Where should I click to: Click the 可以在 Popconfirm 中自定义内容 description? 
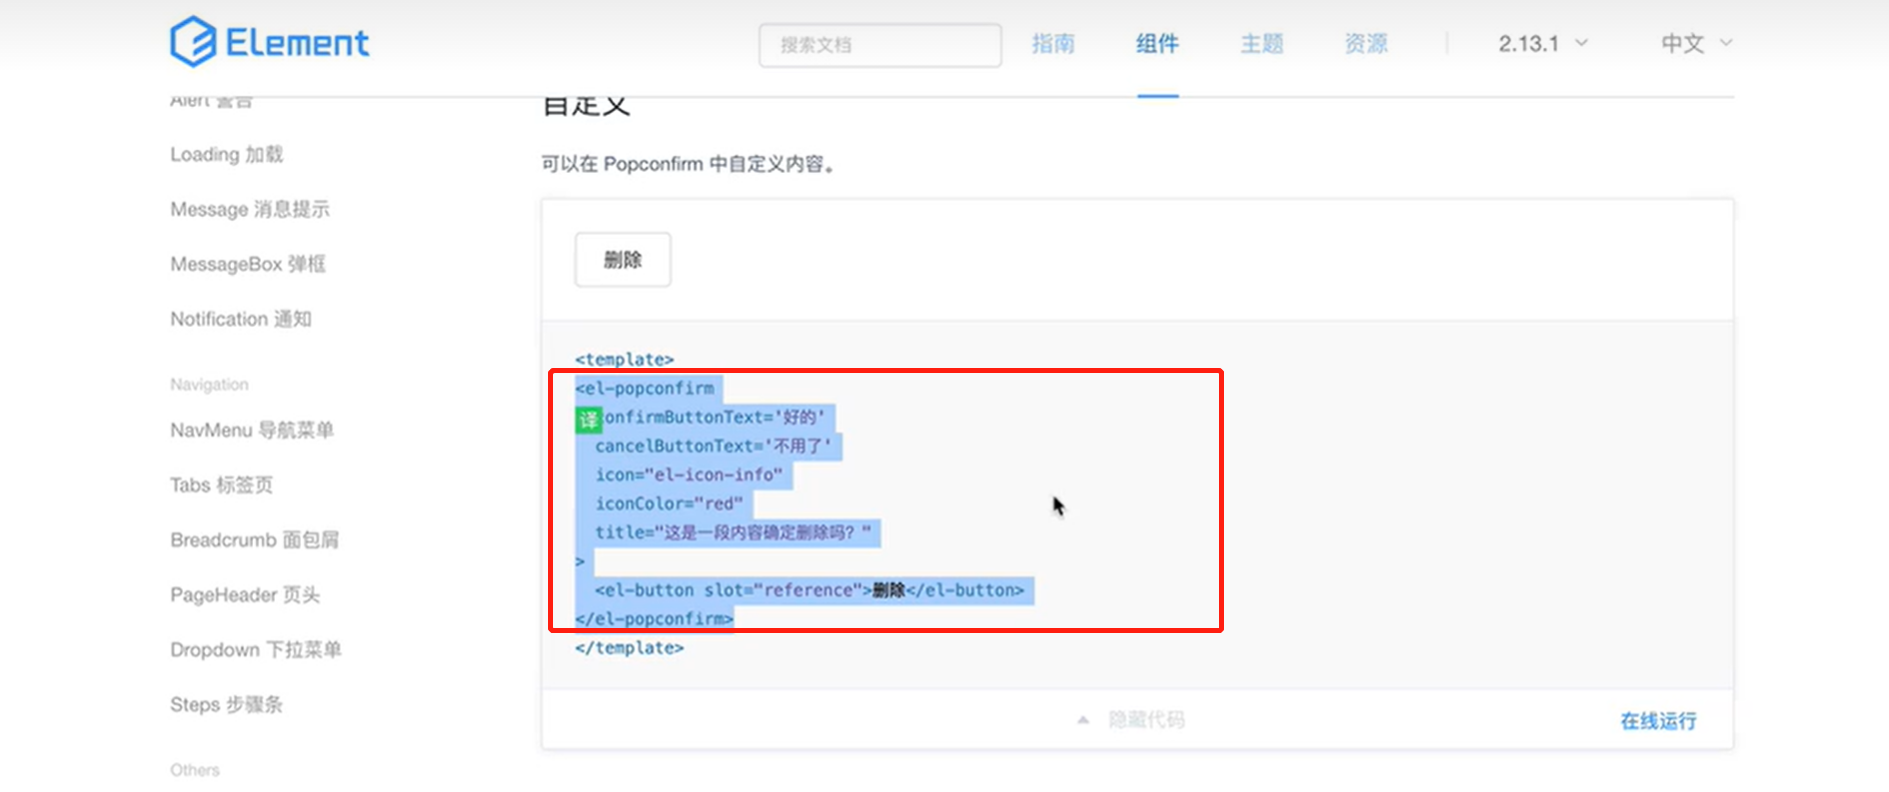tap(689, 164)
